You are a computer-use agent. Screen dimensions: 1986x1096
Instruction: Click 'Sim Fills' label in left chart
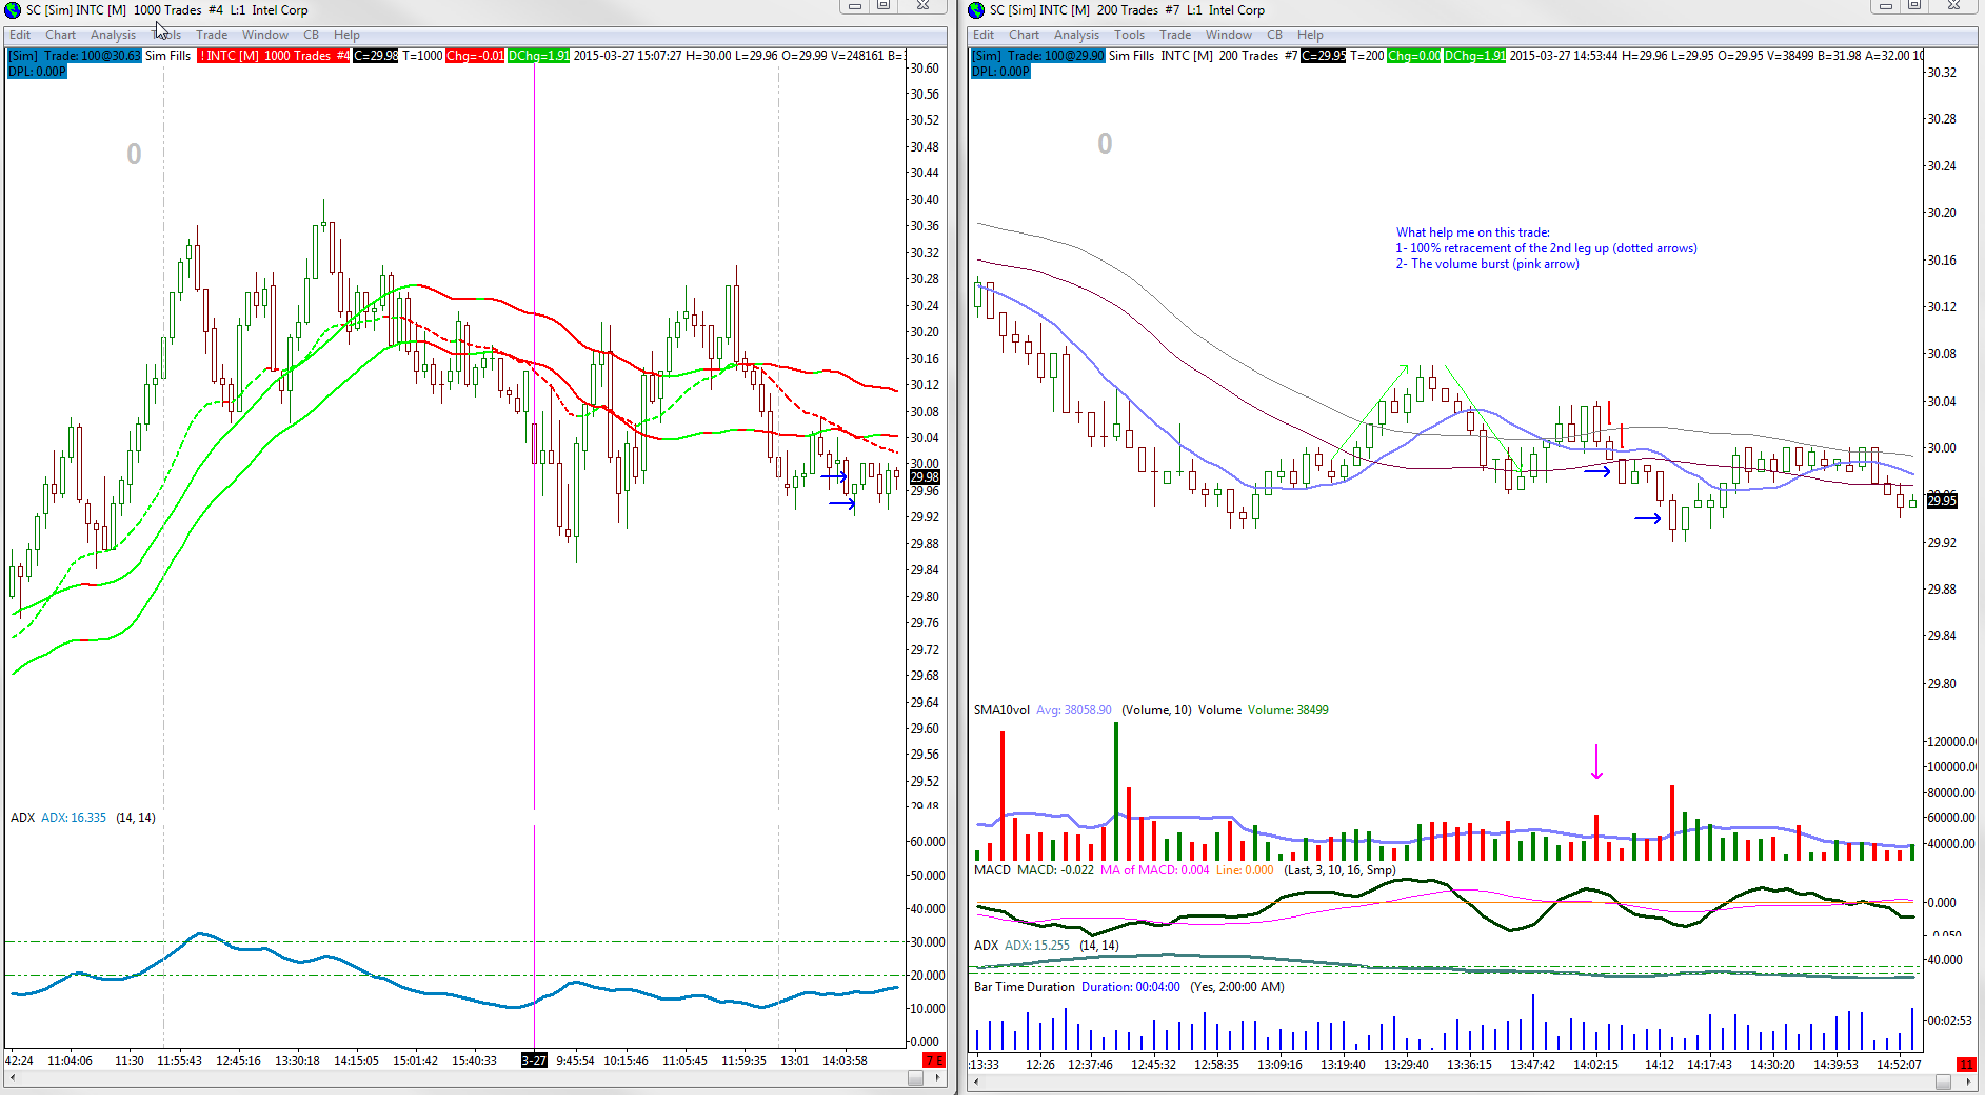tap(168, 56)
